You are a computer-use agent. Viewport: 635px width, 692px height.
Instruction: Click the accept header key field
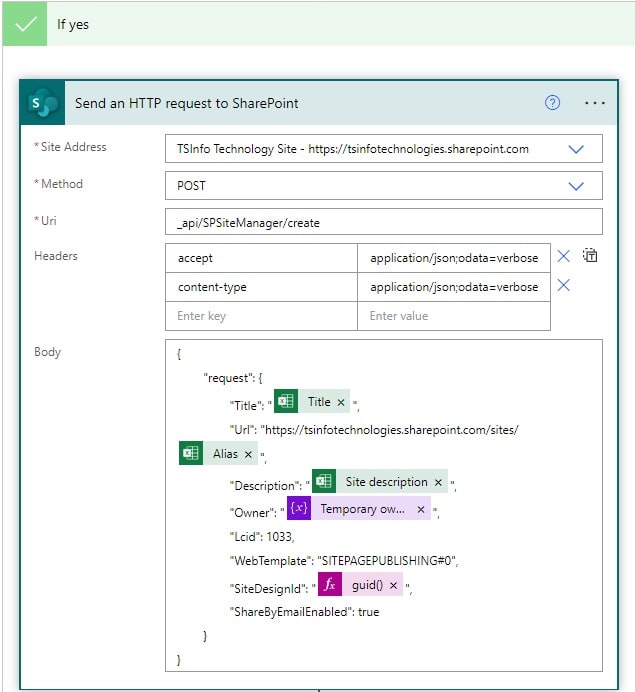click(261, 258)
